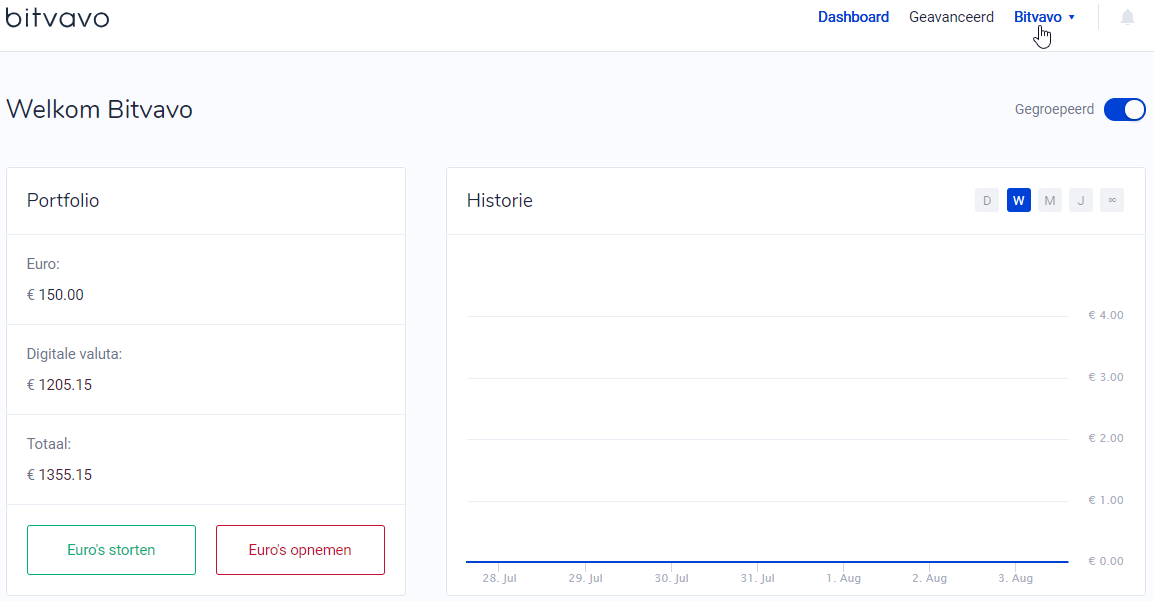This screenshot has height=601, width=1154.
Task: Click the 28. Jul date on chart axis
Action: 500,578
